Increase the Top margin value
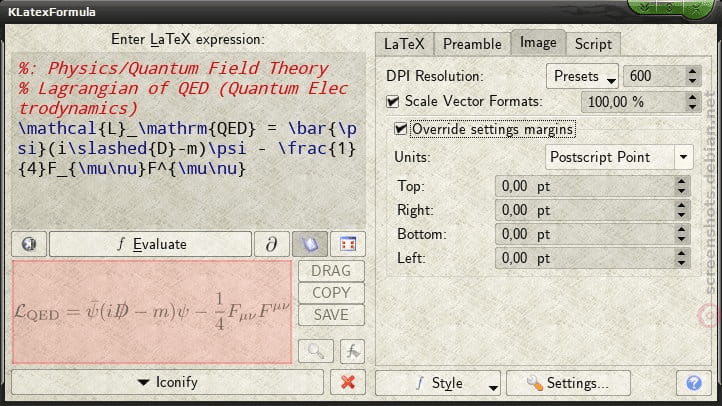The width and height of the screenshot is (722, 406). [x=681, y=181]
